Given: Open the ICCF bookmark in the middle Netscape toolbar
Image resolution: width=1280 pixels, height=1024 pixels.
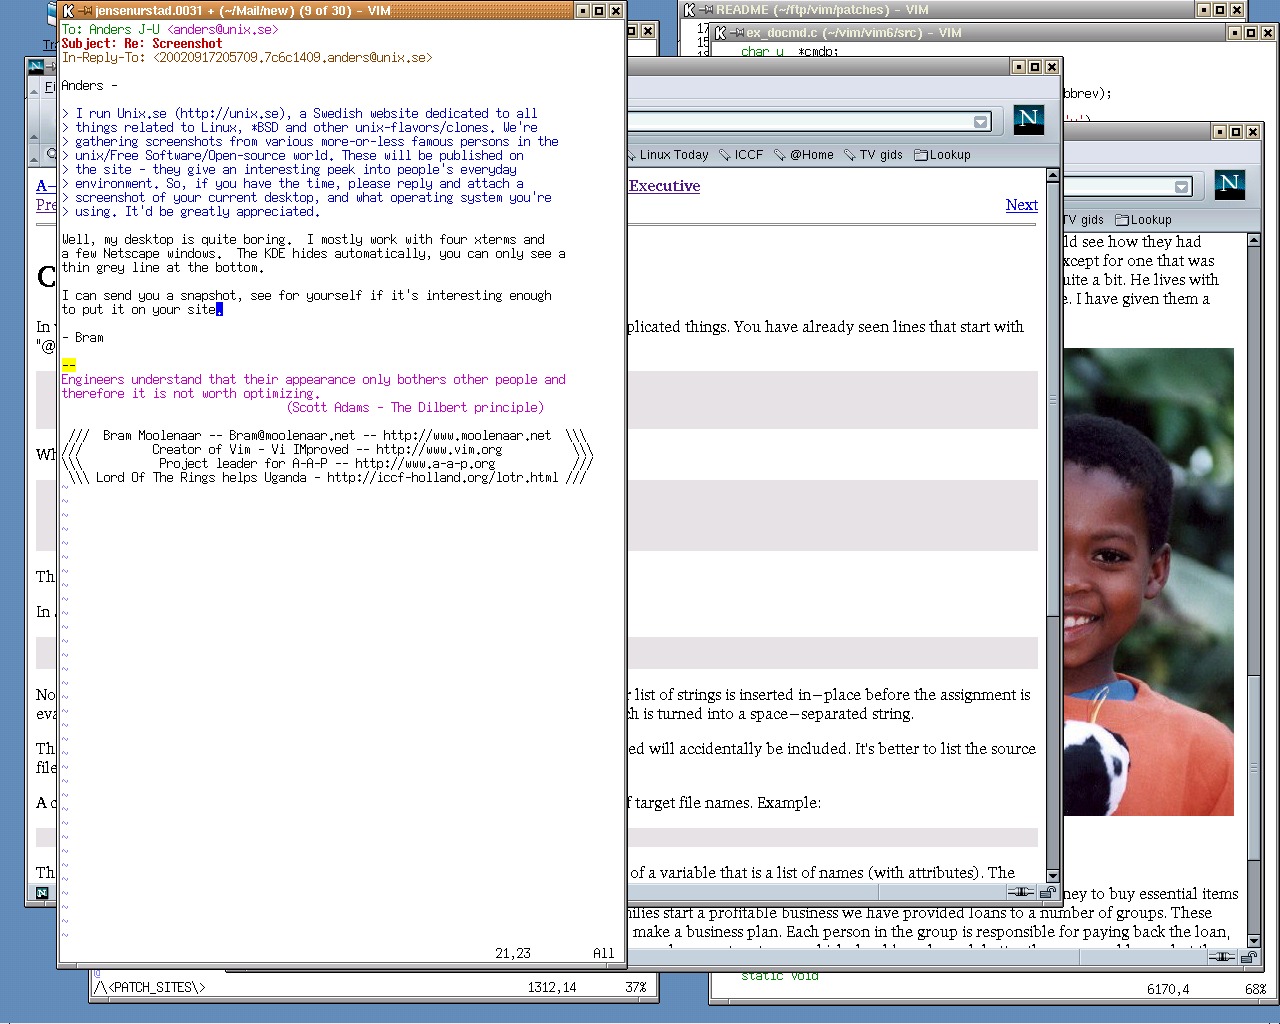Looking at the screenshot, I should [741, 155].
